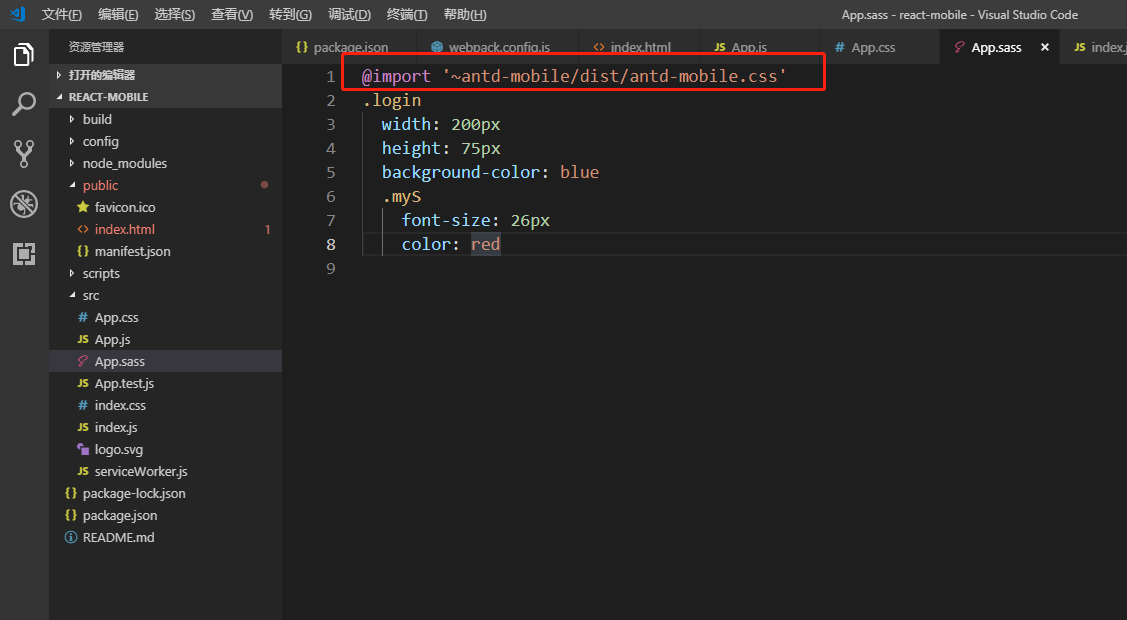Click the Sass icon on the App.sass tab
Screen dimensions: 1127x620
(957, 46)
